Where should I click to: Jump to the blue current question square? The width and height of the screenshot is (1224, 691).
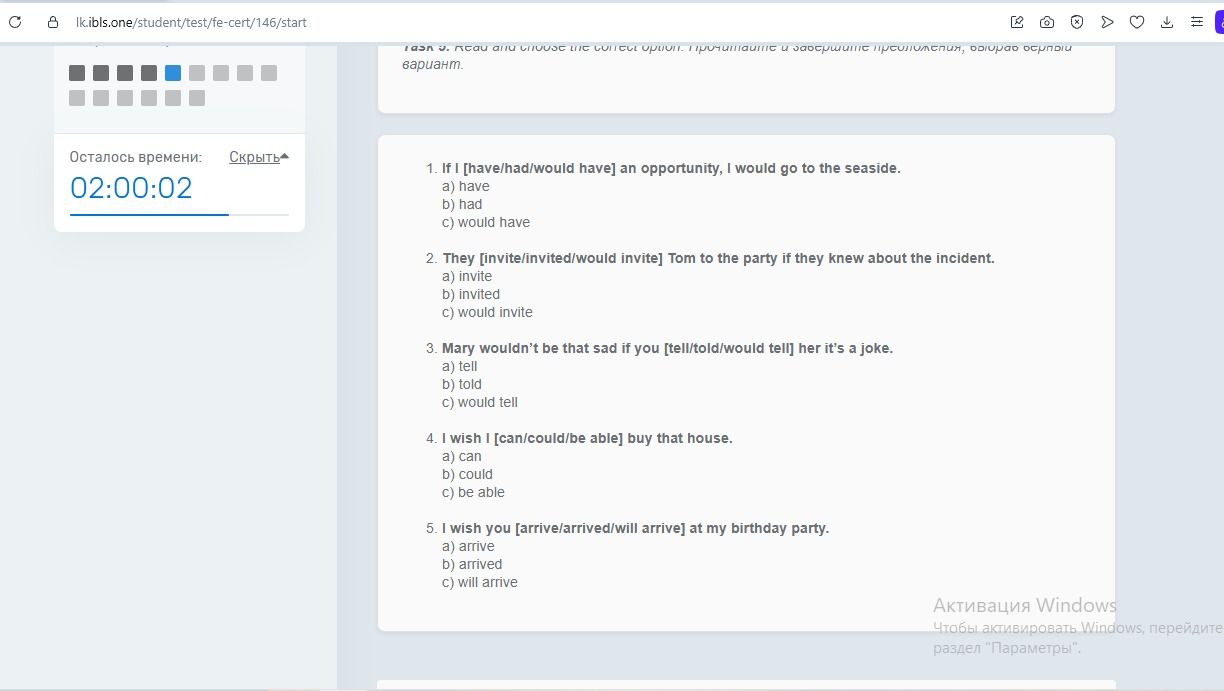[173, 73]
